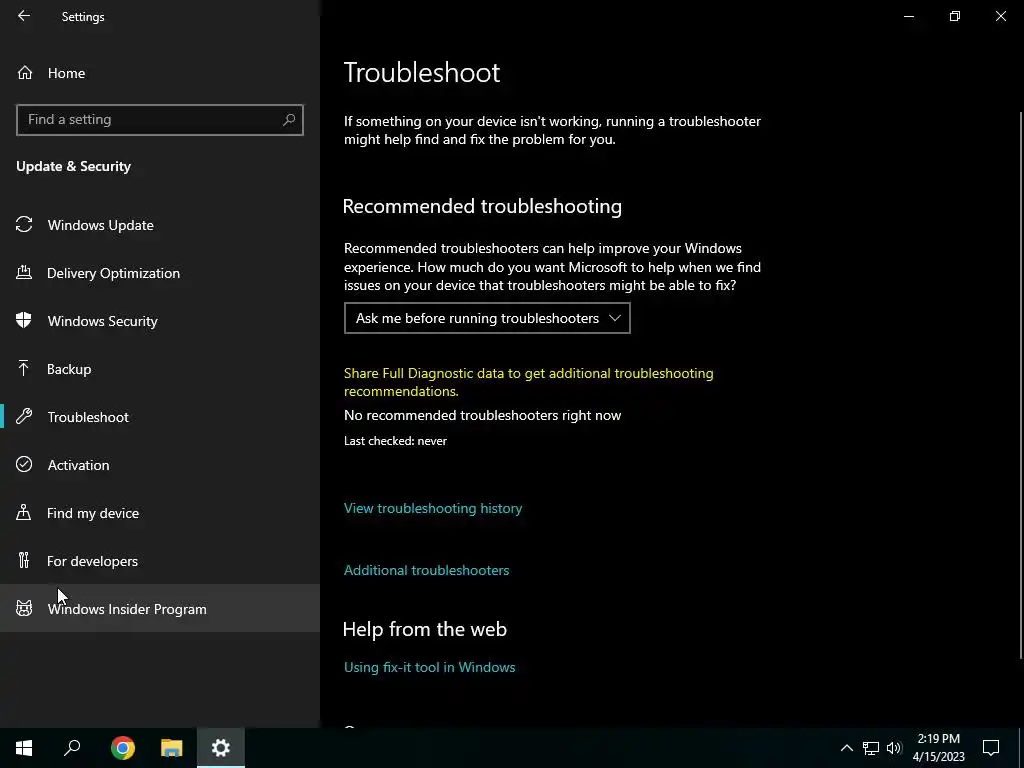Click the Find a setting search box
This screenshot has width=1024, height=768.
pos(160,120)
